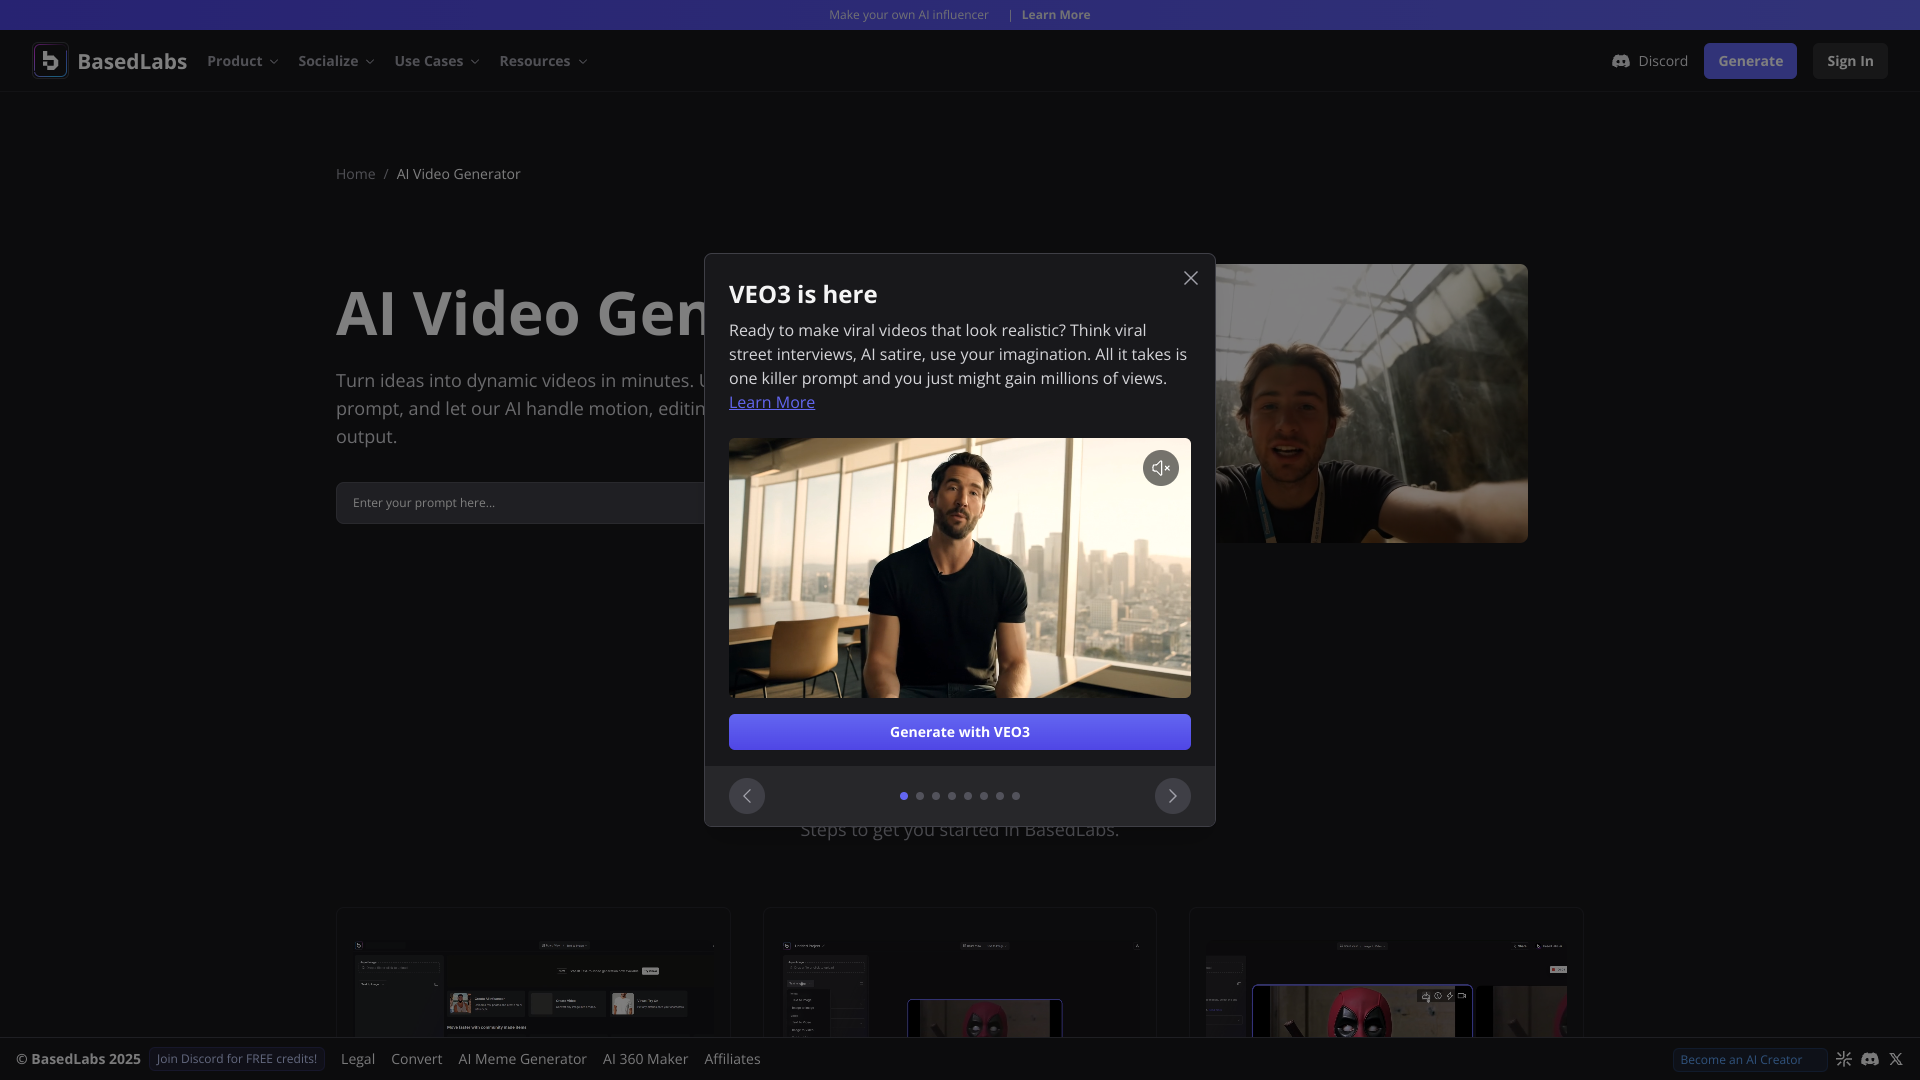
Task: Select the first carousel dot
Action: (x=904, y=796)
